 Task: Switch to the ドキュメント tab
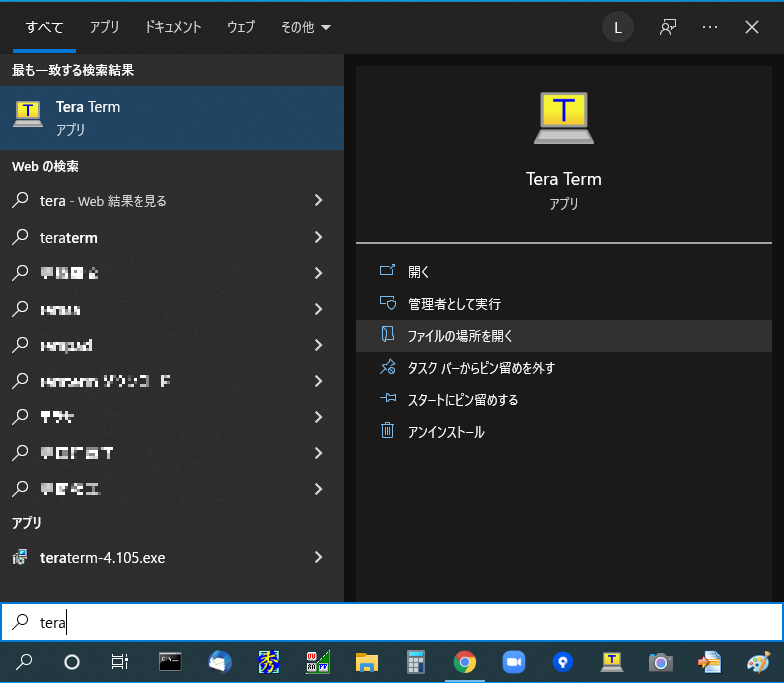click(173, 27)
